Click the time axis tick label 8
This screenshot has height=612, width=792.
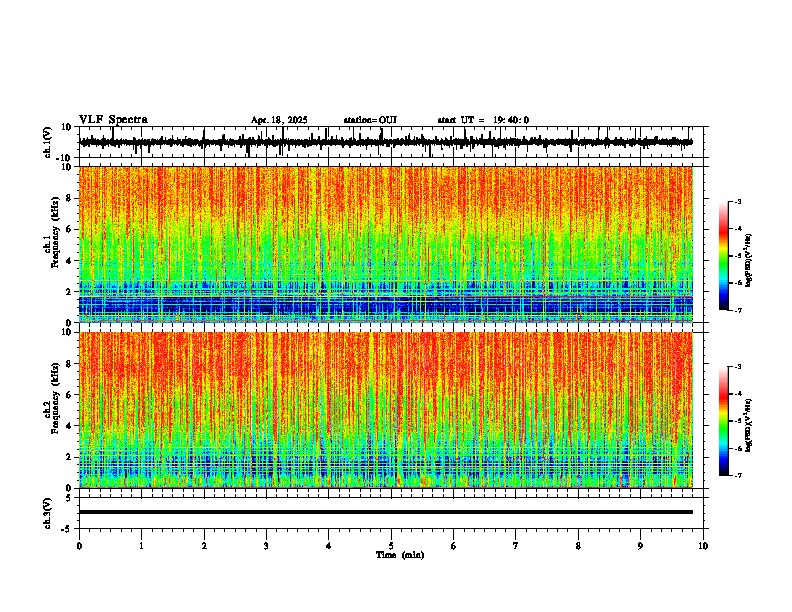coord(578,546)
